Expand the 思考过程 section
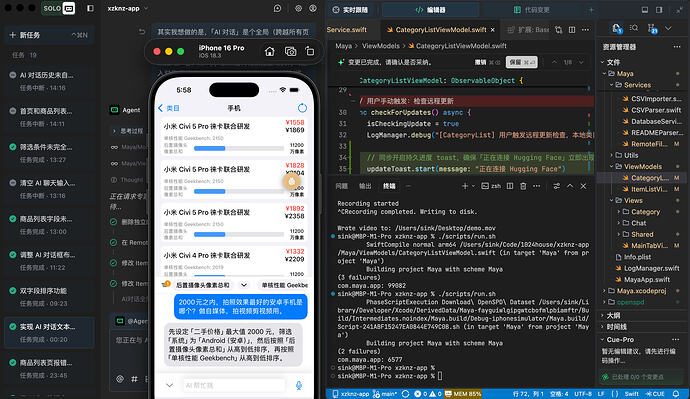 (128, 131)
